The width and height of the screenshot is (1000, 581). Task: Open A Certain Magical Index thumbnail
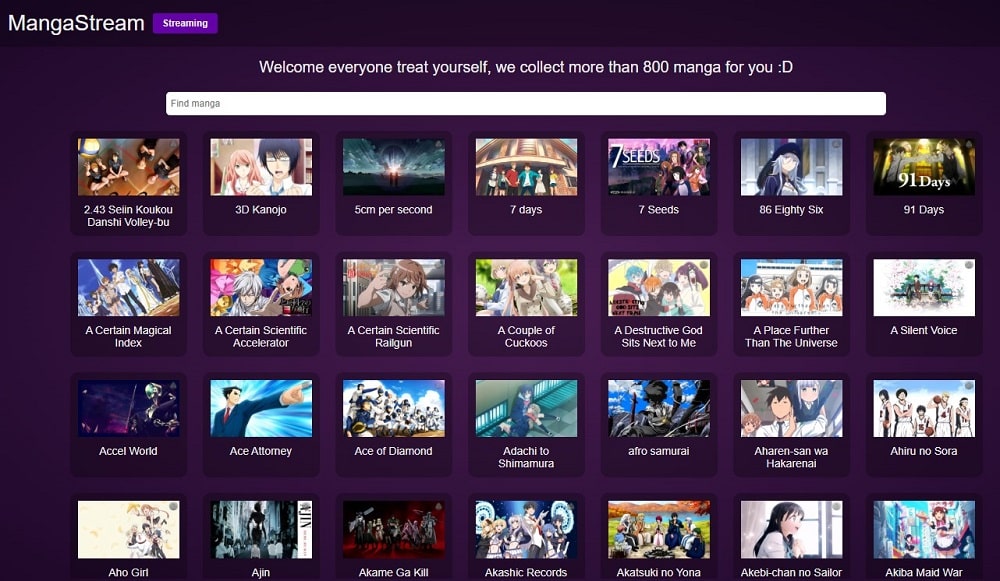pos(128,288)
